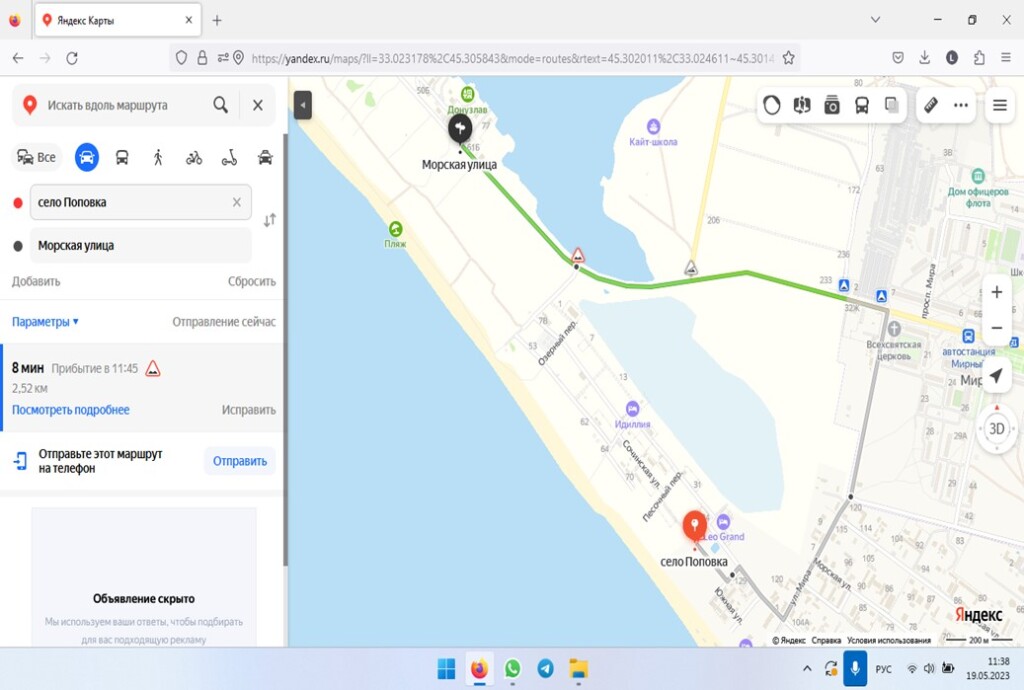
Task: Select the 8 мин route card
Action: [x=142, y=388]
